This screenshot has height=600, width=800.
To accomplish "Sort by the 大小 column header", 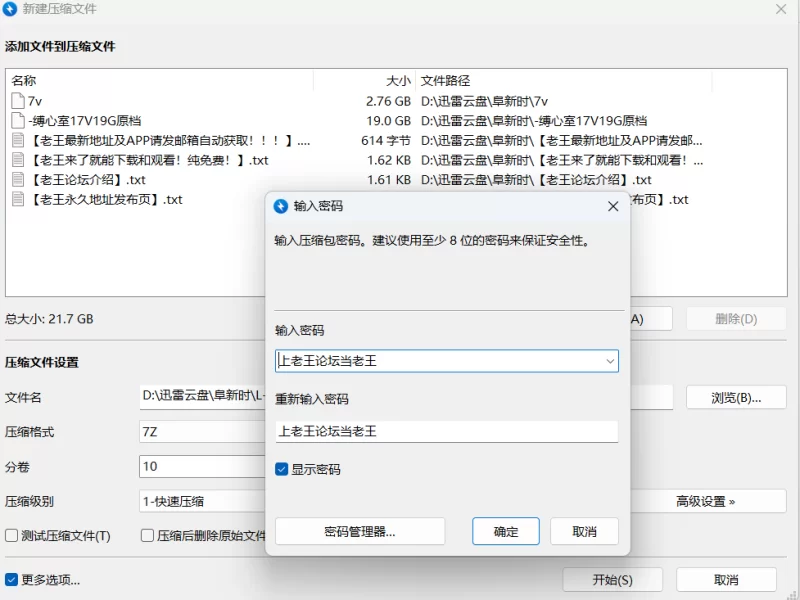I will click(364, 81).
